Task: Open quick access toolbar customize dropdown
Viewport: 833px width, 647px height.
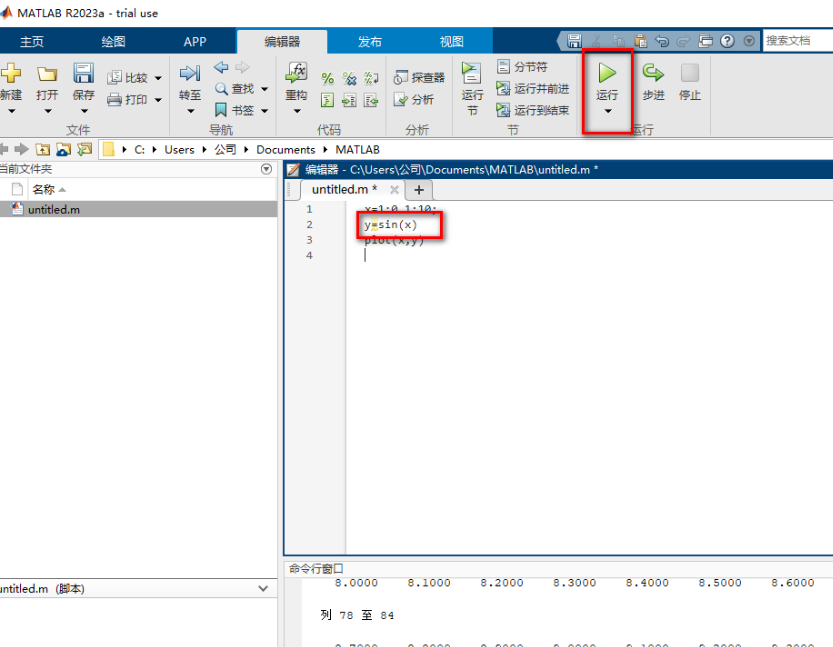Action: pyautogui.click(x=749, y=40)
